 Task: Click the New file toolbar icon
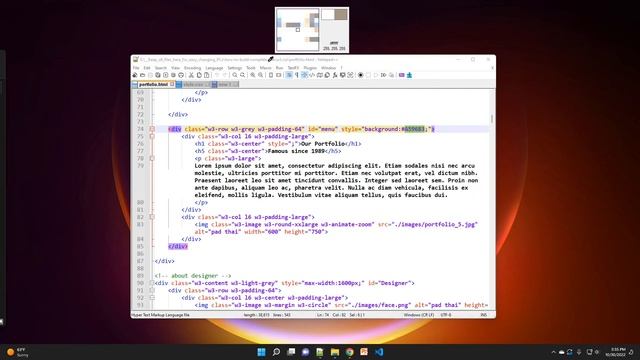pos(135,75)
